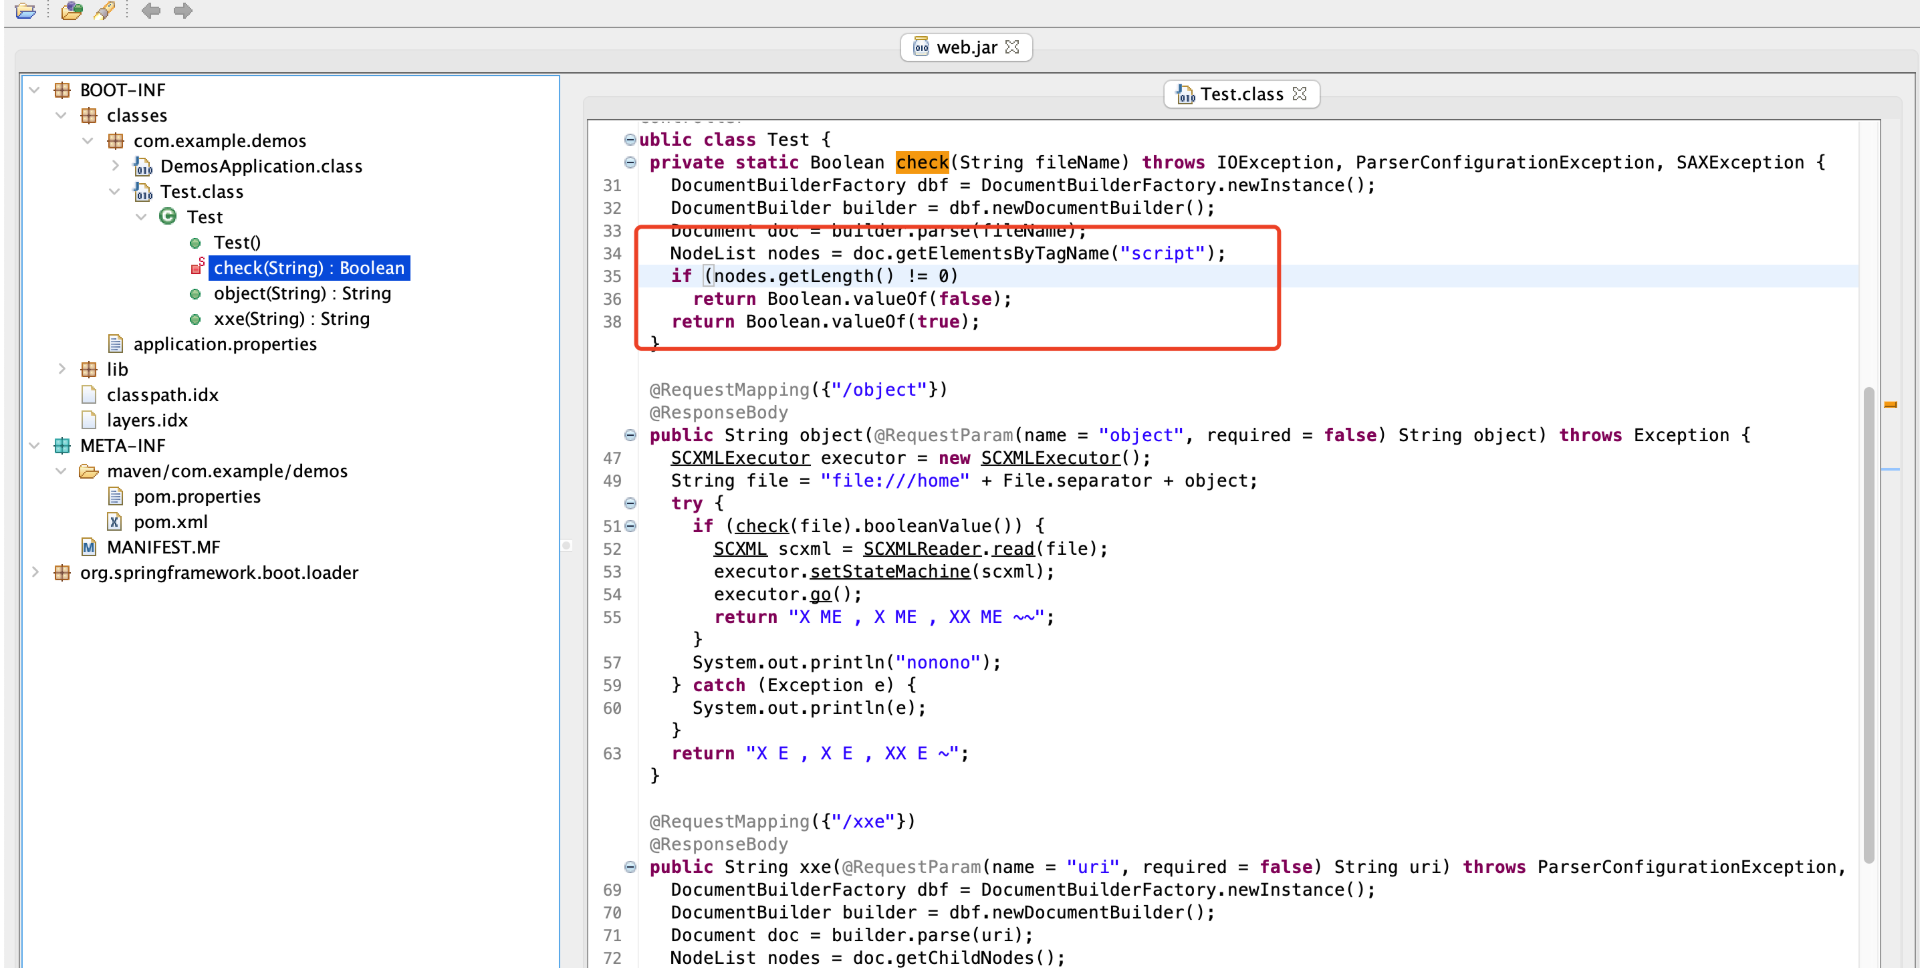Click the green Test class icon
1920x968 pixels.
click(x=168, y=216)
